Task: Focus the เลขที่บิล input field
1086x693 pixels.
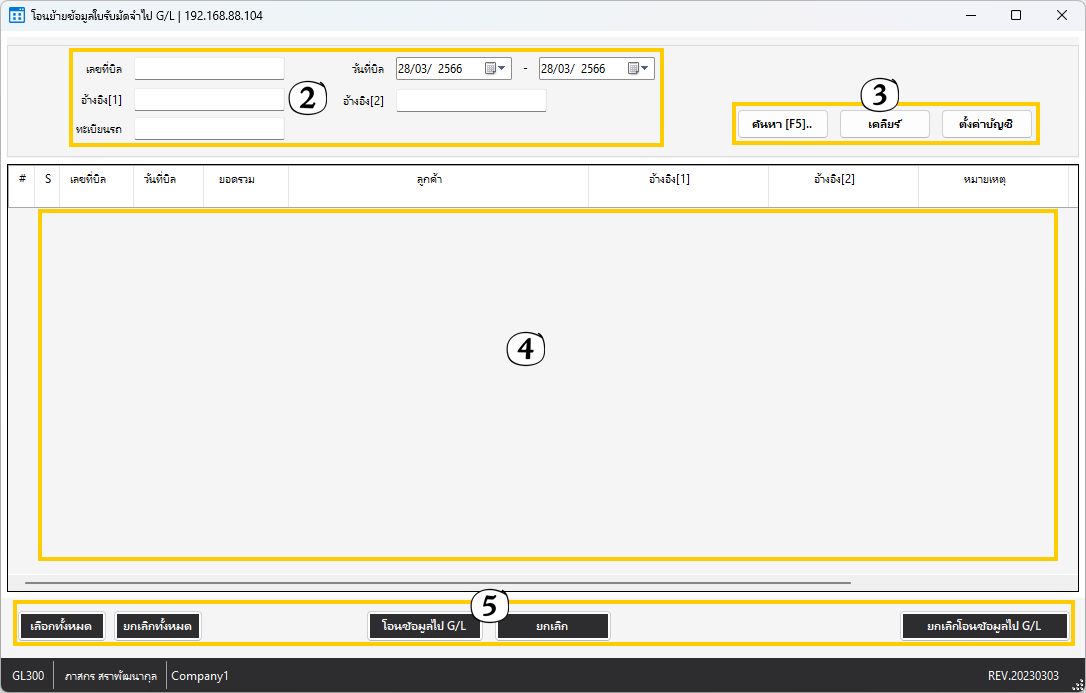Action: 209,69
